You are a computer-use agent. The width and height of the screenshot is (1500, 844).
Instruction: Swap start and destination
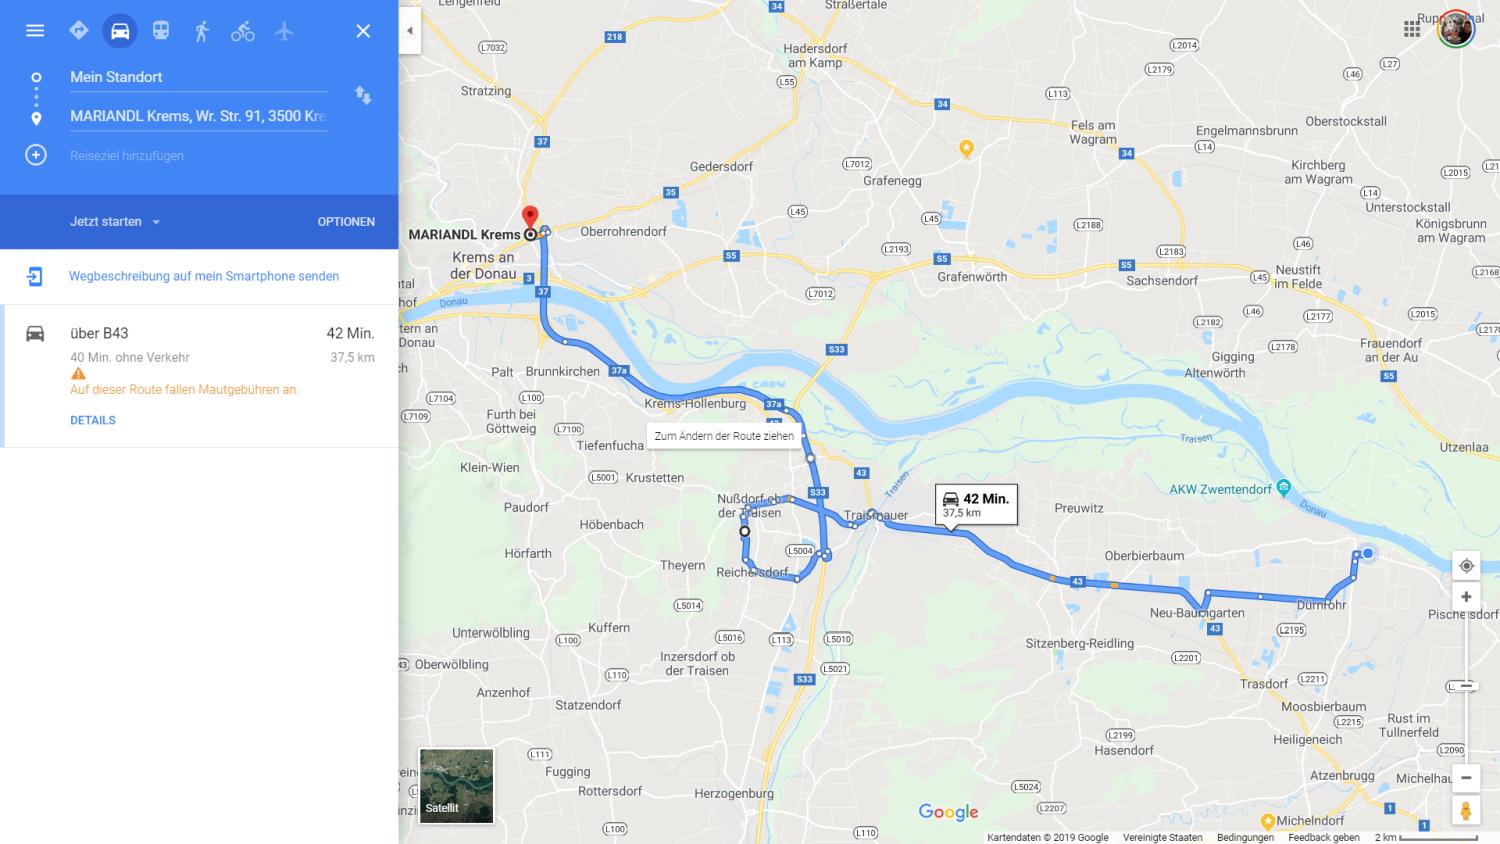[x=363, y=96]
